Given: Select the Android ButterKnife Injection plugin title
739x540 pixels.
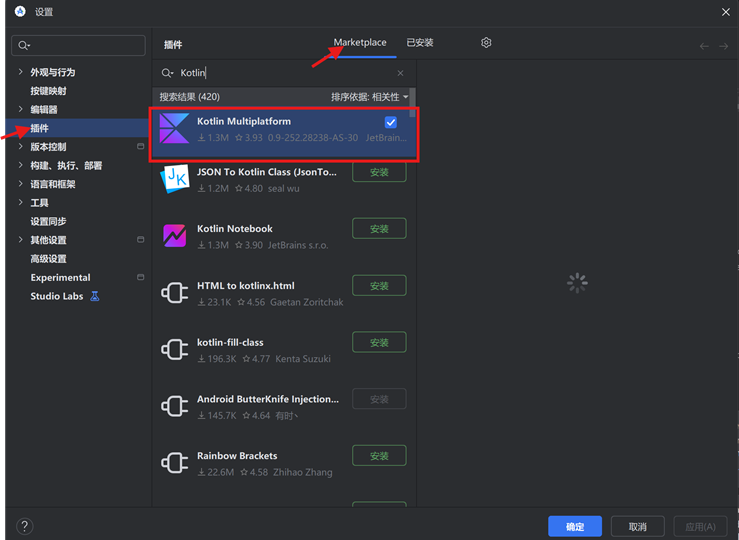Looking at the screenshot, I should tap(268, 399).
